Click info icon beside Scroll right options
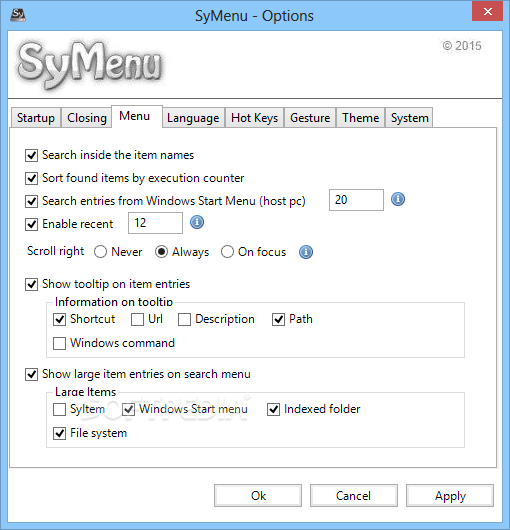Screen dimensions: 510x530 pyautogui.click(x=306, y=252)
